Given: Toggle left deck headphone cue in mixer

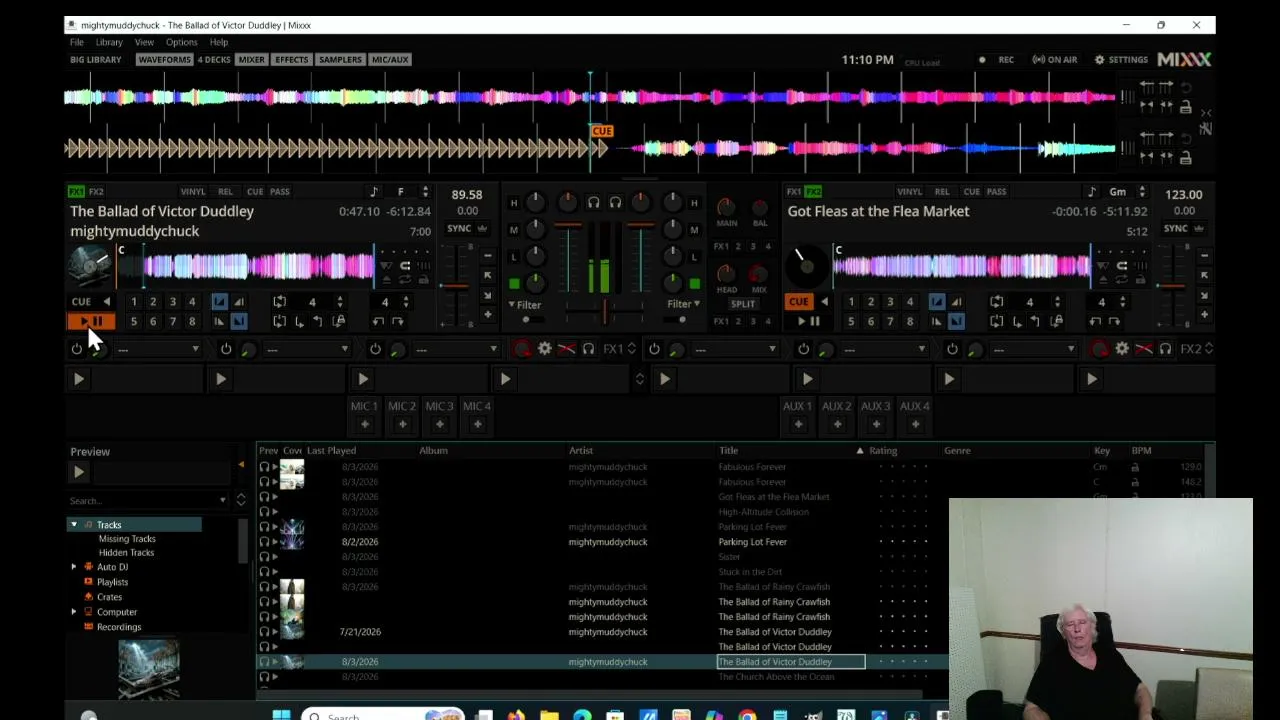Looking at the screenshot, I should [593, 202].
